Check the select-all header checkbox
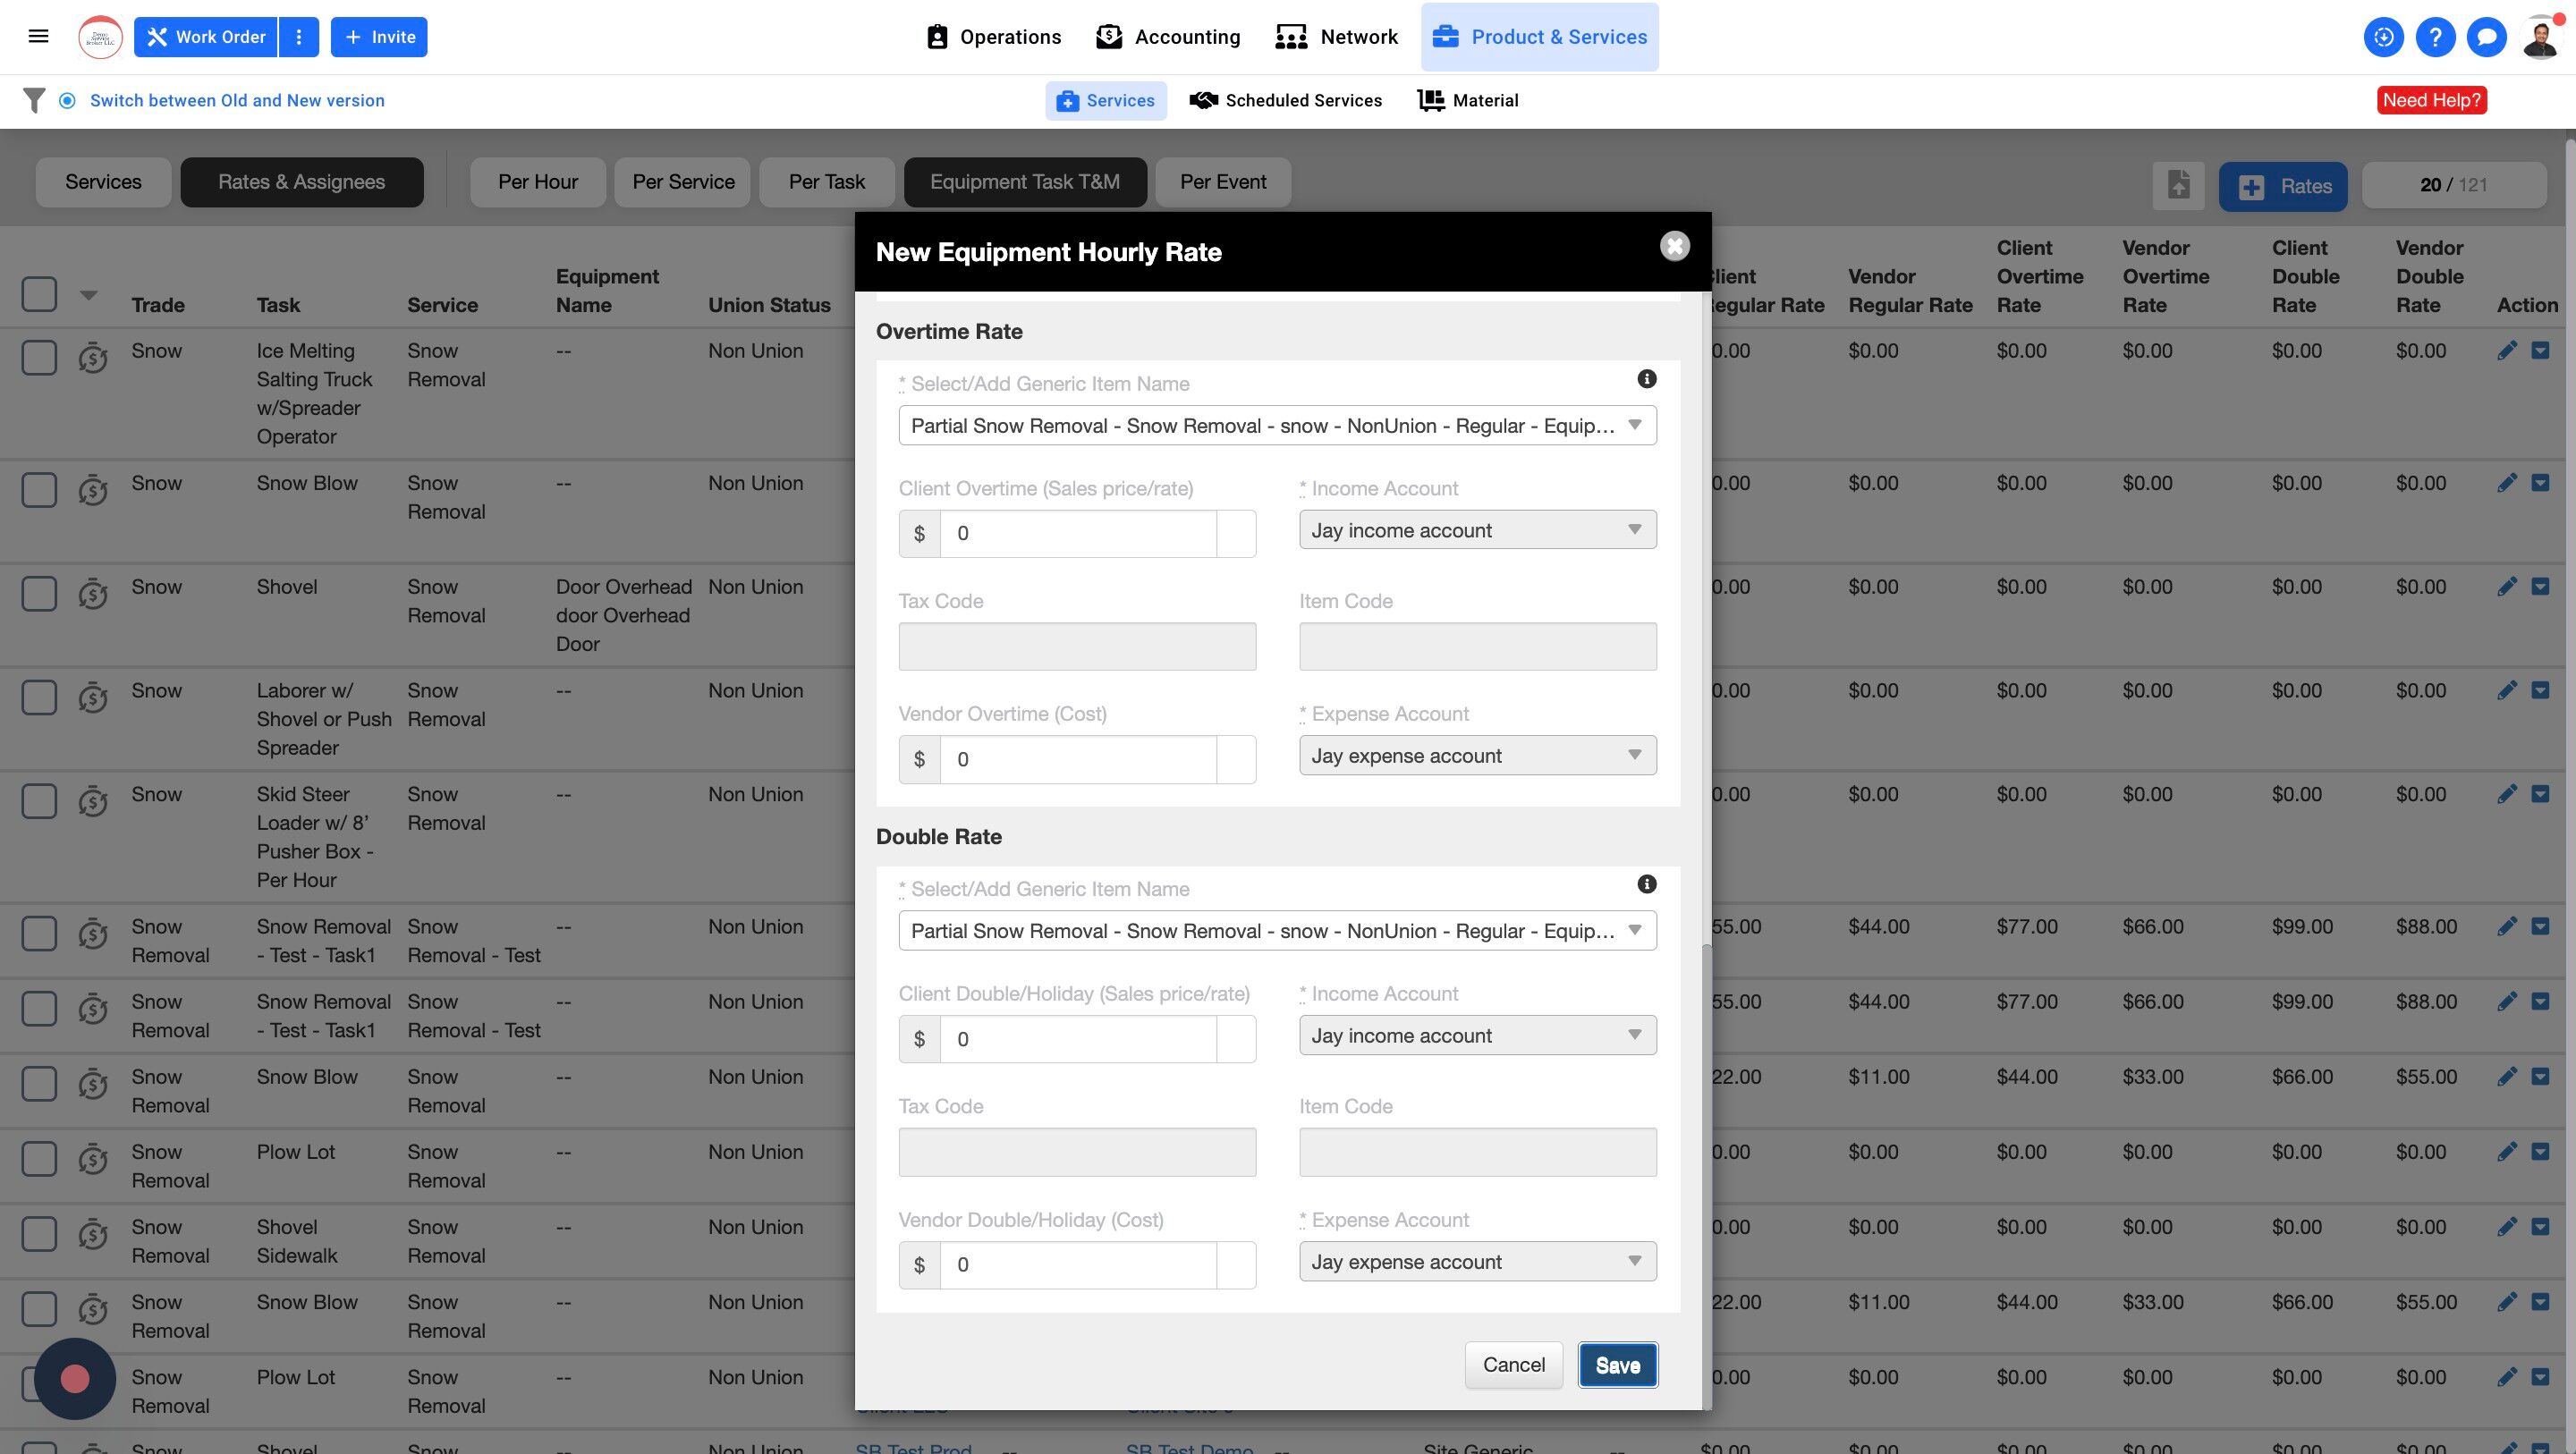Viewport: 2576px width, 1454px height. 39,294
